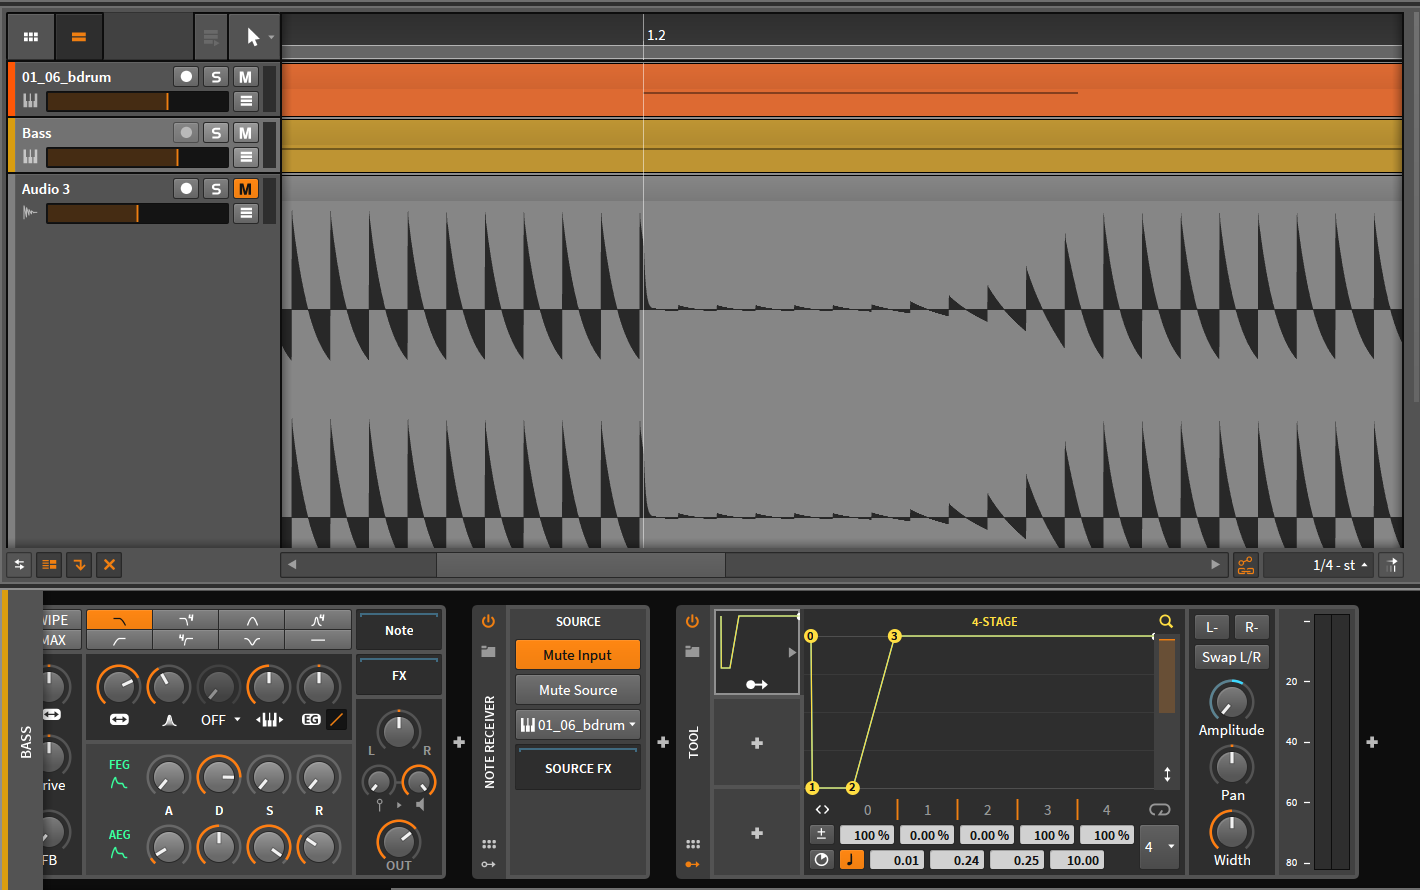
Task: Click the orange X icon below track list
Action: [x=109, y=565]
